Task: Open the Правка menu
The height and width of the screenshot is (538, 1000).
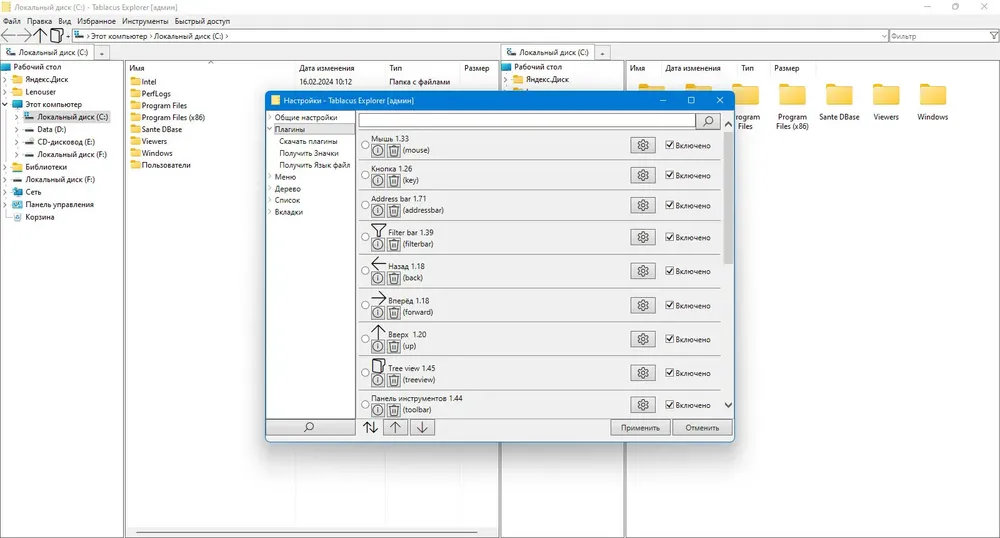Action: coord(39,21)
